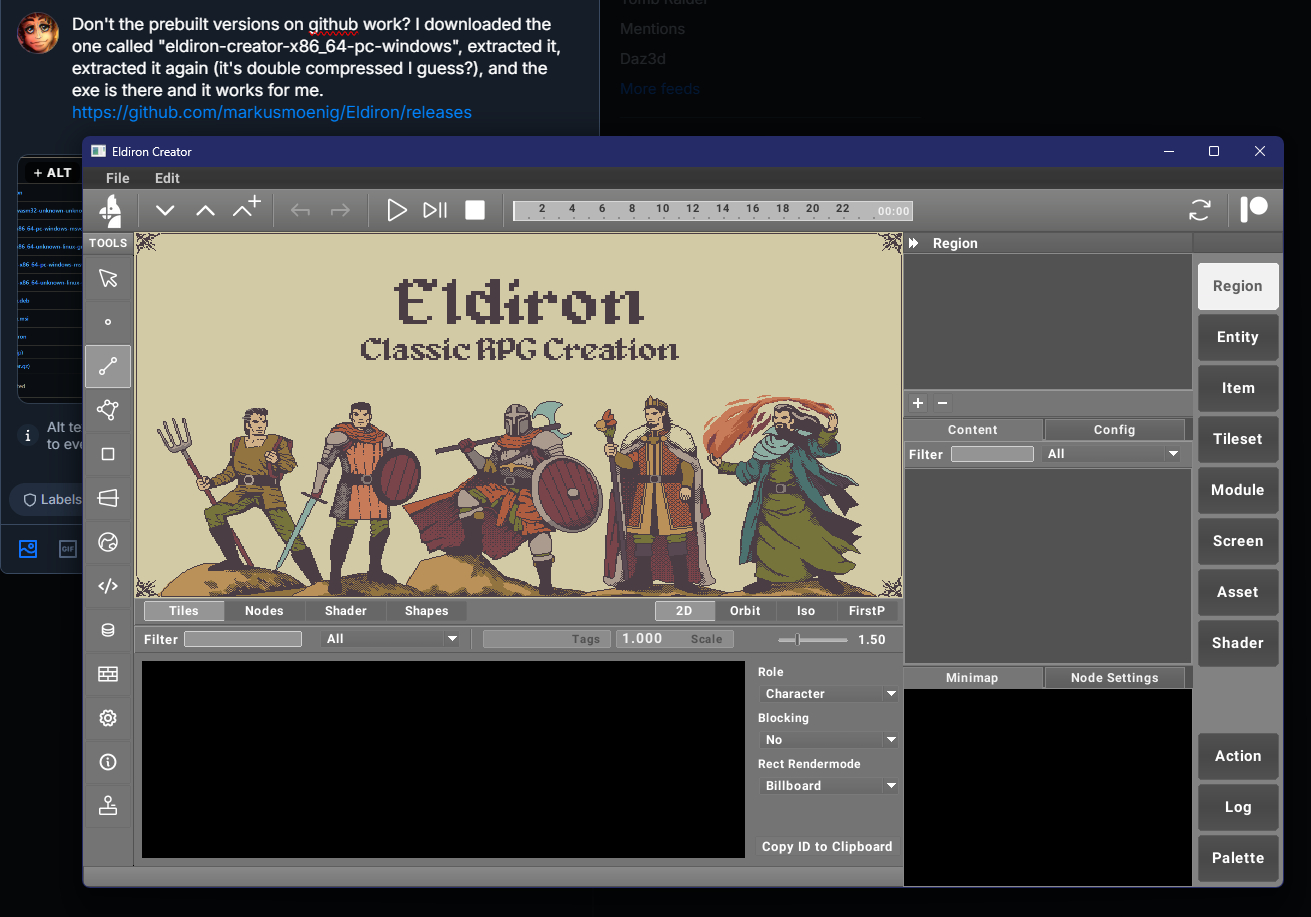Open the settings gear tool
The height and width of the screenshot is (917, 1311).
click(x=108, y=718)
